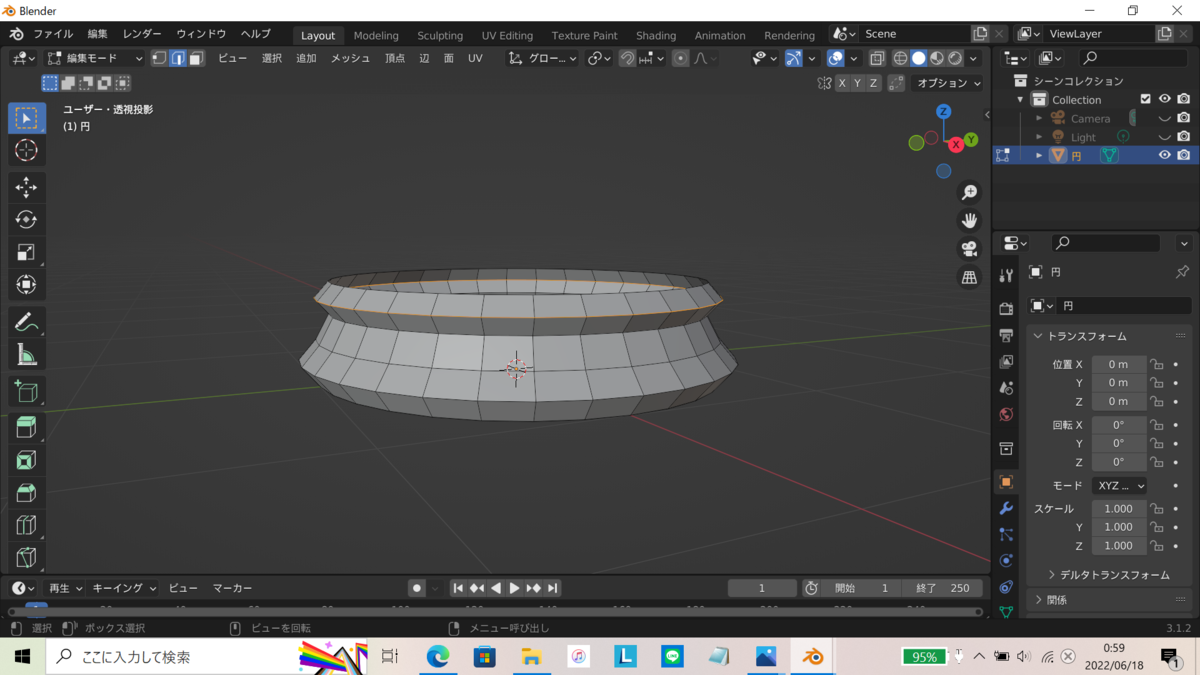
Task: Open the レンダー menu
Action: (142, 34)
